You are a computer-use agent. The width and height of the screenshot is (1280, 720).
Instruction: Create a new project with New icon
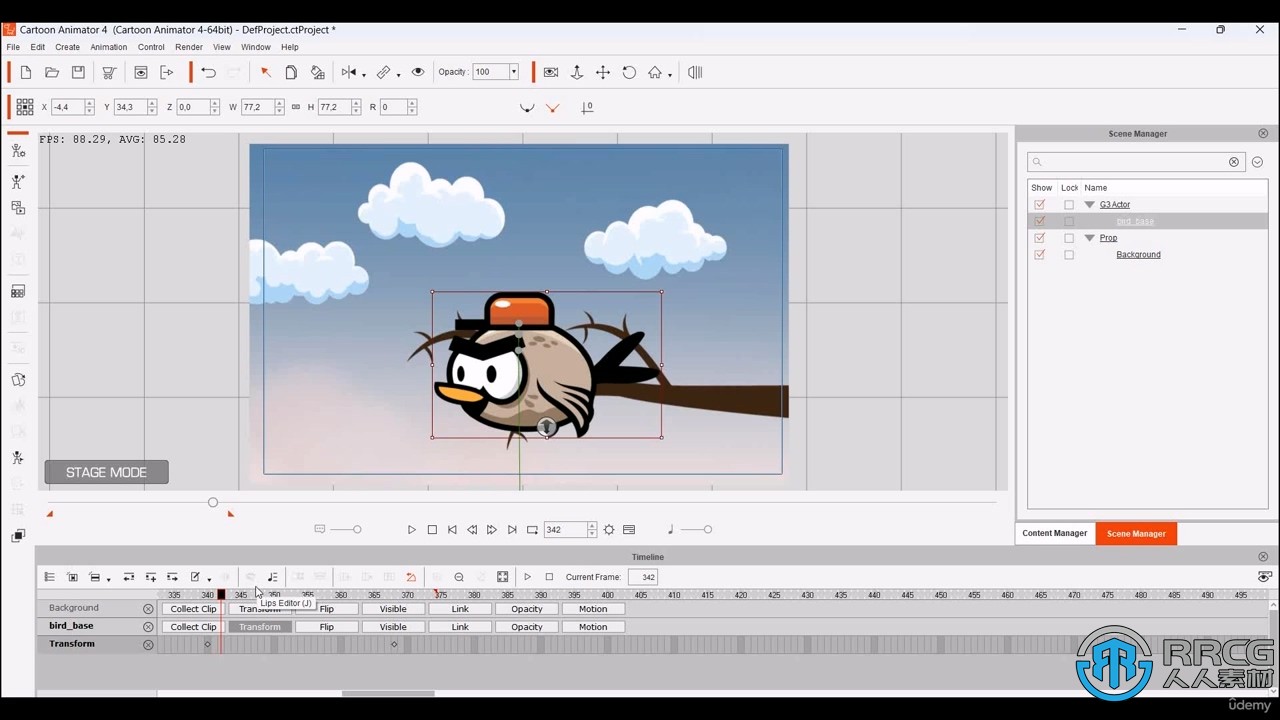[x=26, y=72]
